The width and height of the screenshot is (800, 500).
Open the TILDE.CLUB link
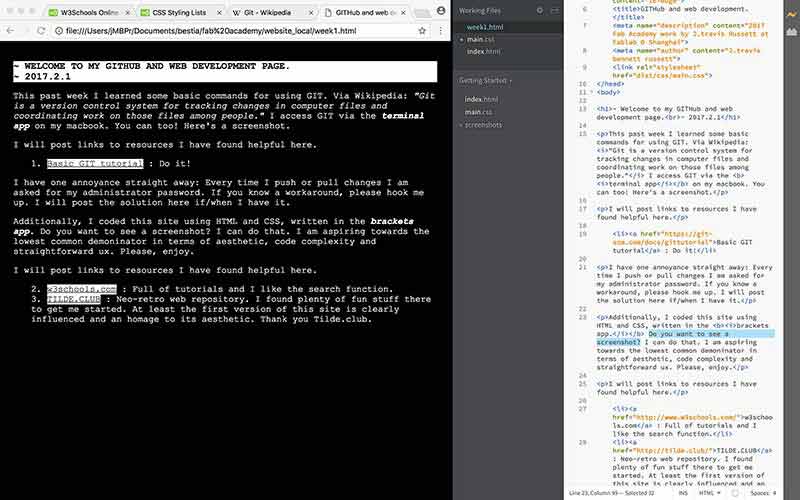point(73,299)
